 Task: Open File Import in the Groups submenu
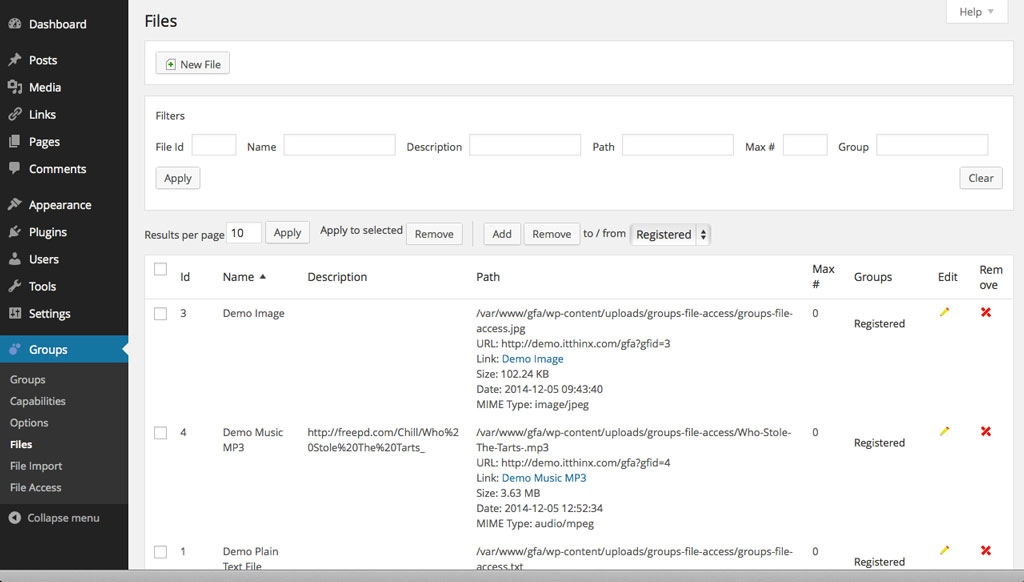(36, 466)
